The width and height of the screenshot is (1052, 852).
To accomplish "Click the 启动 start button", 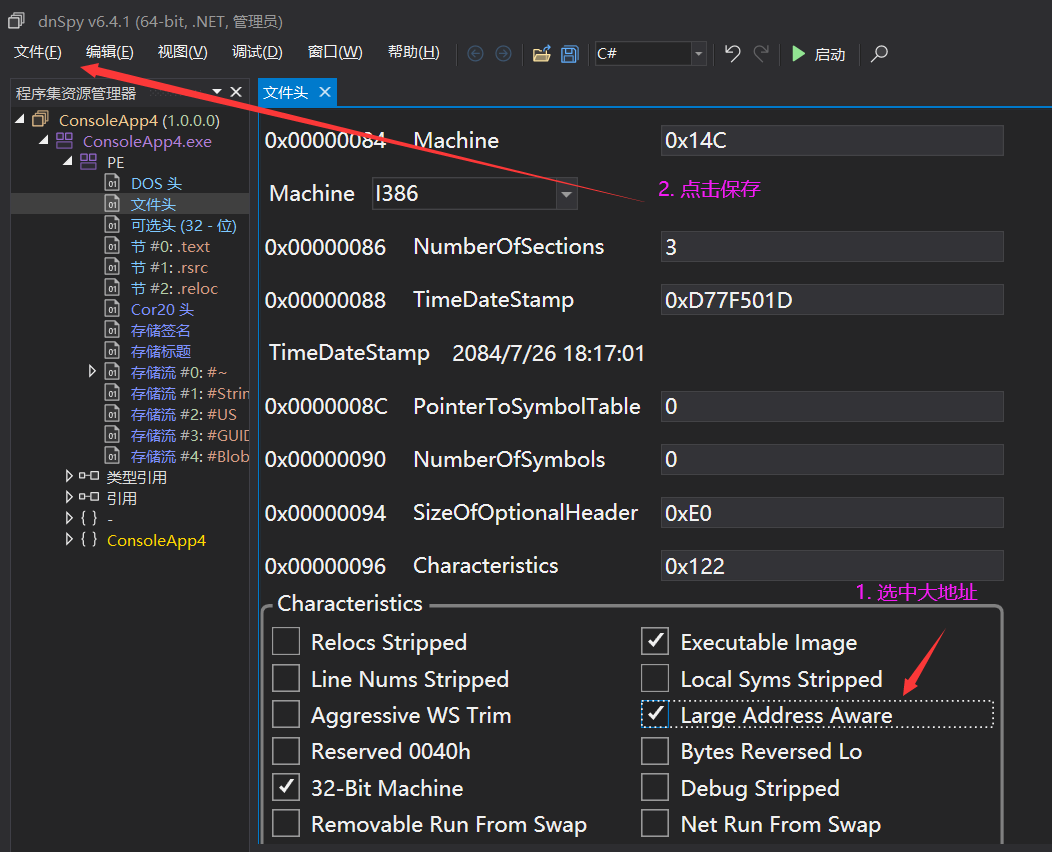I will click(x=818, y=54).
